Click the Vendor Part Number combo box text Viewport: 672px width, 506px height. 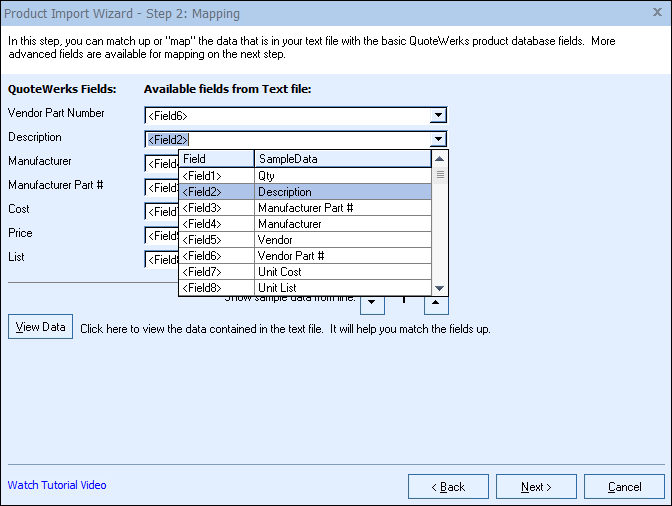(x=287, y=116)
